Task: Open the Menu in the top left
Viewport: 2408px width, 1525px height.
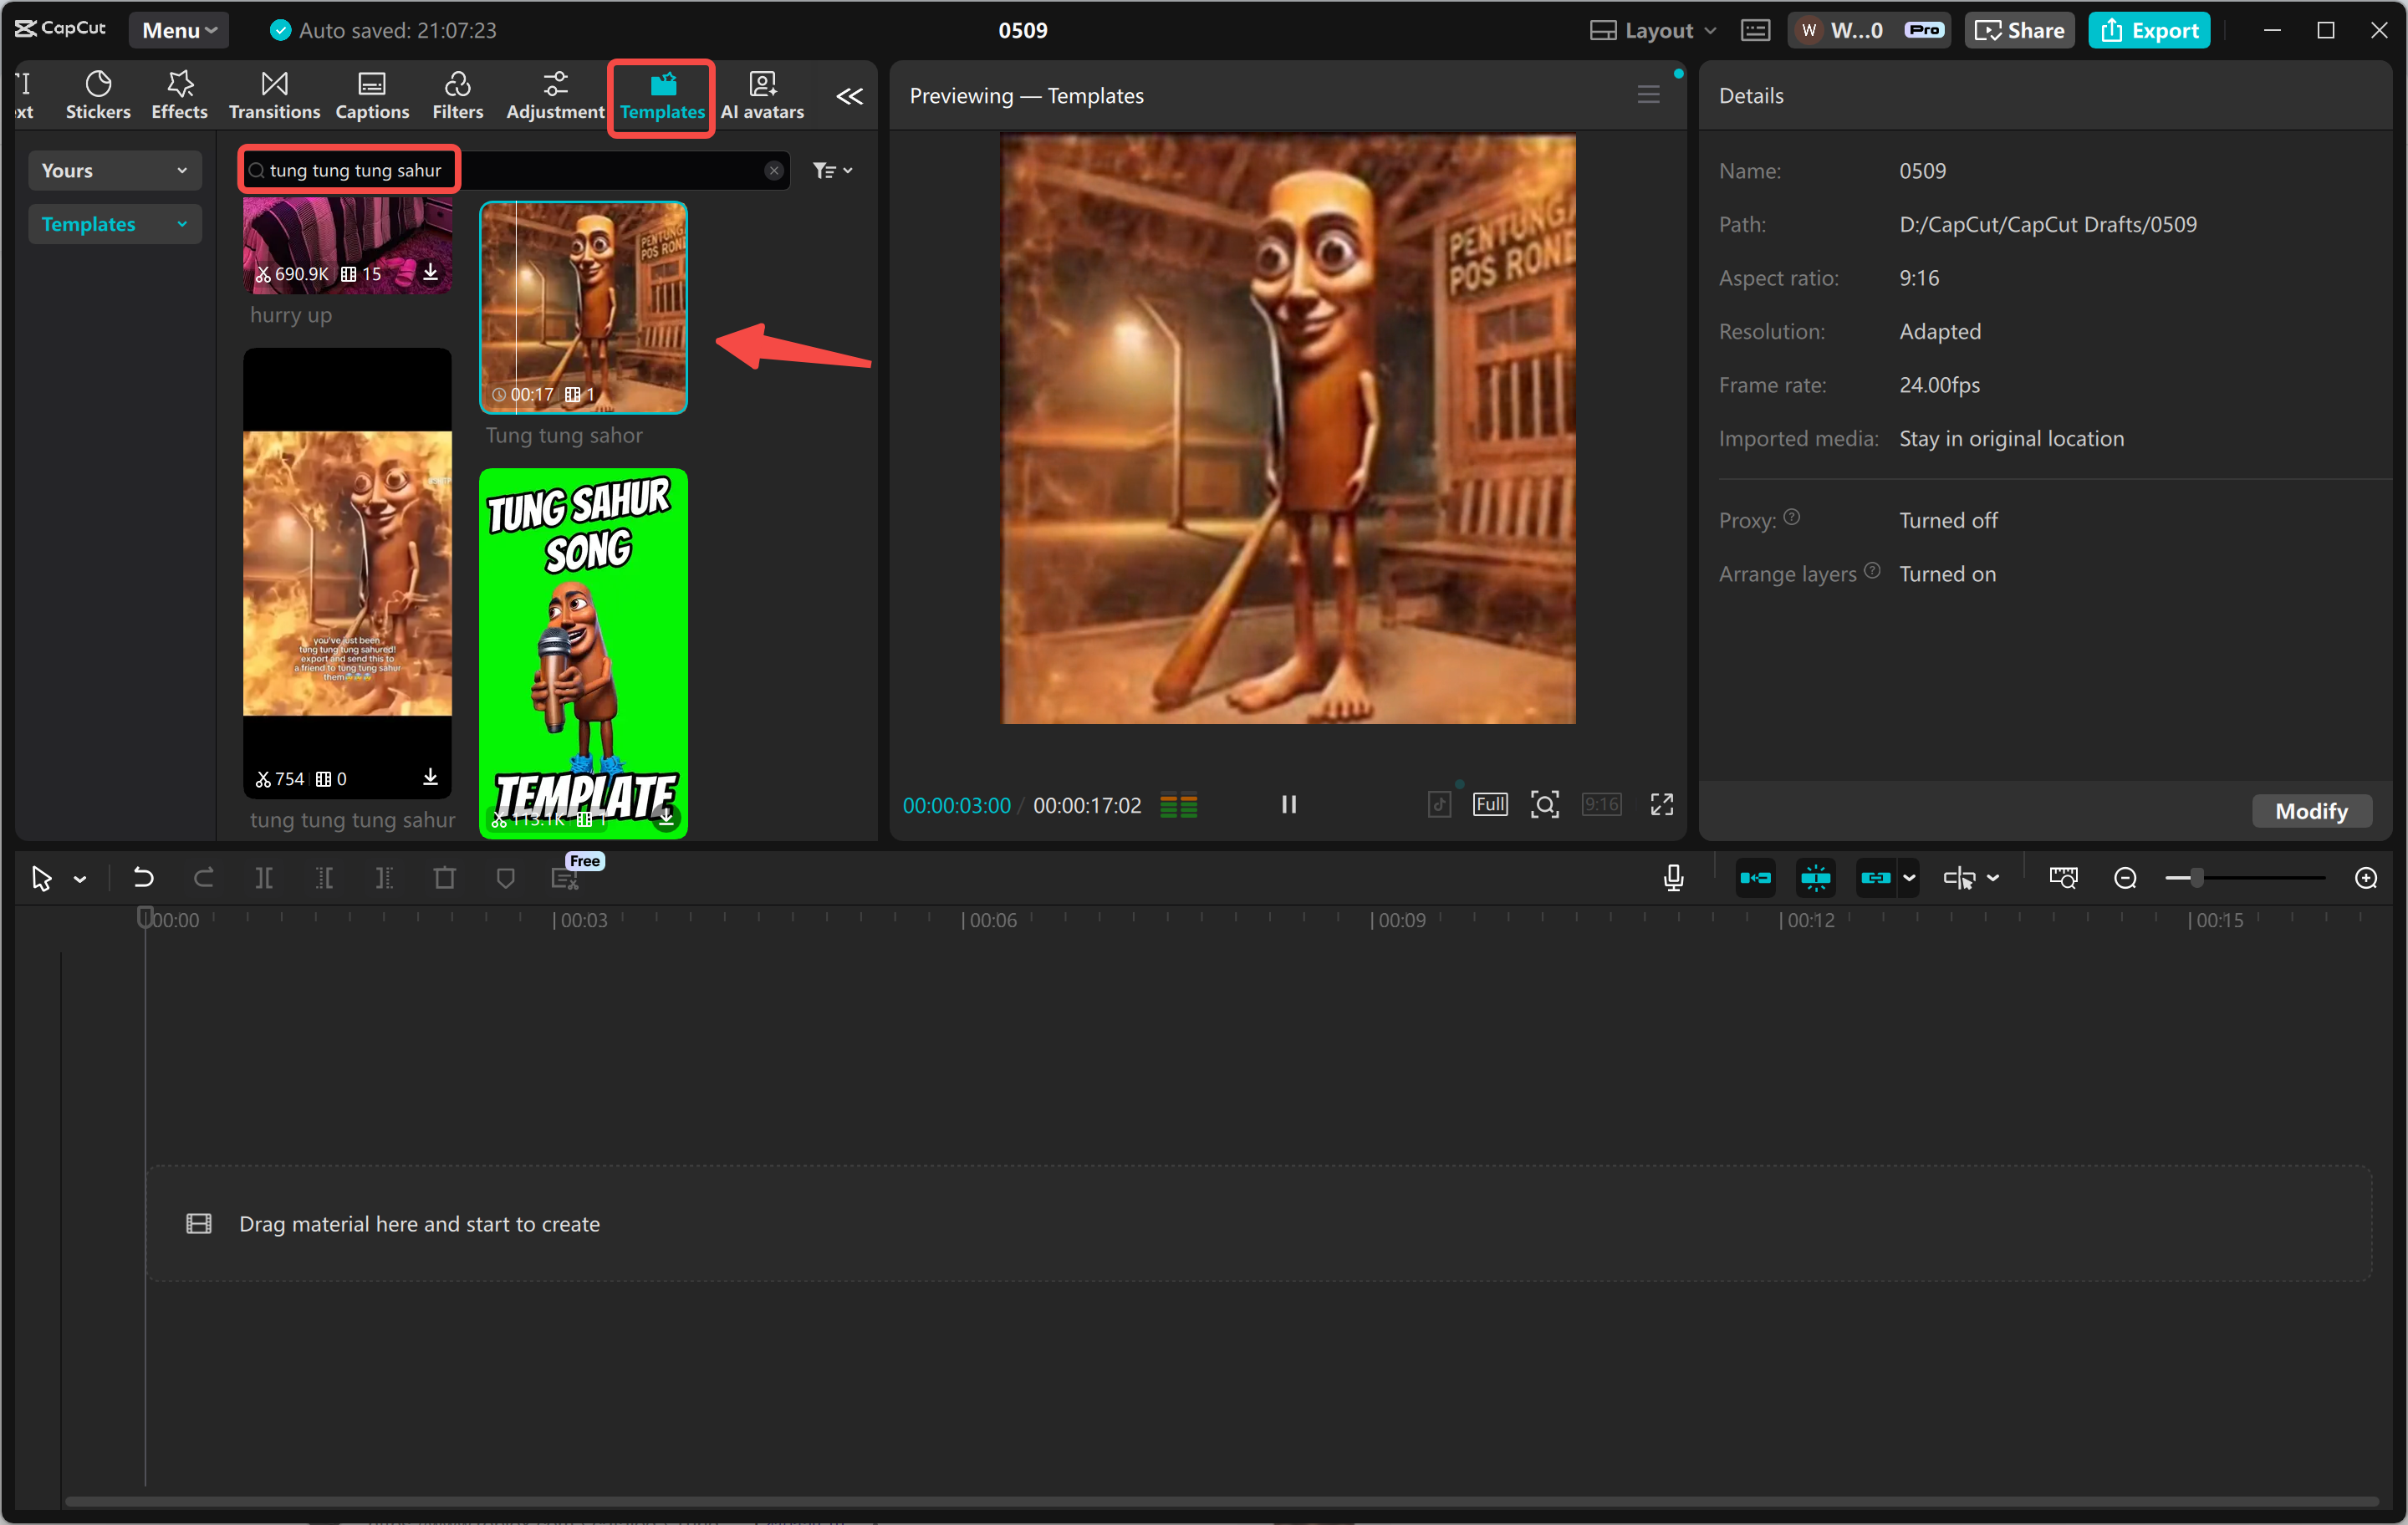Action: coord(178,30)
